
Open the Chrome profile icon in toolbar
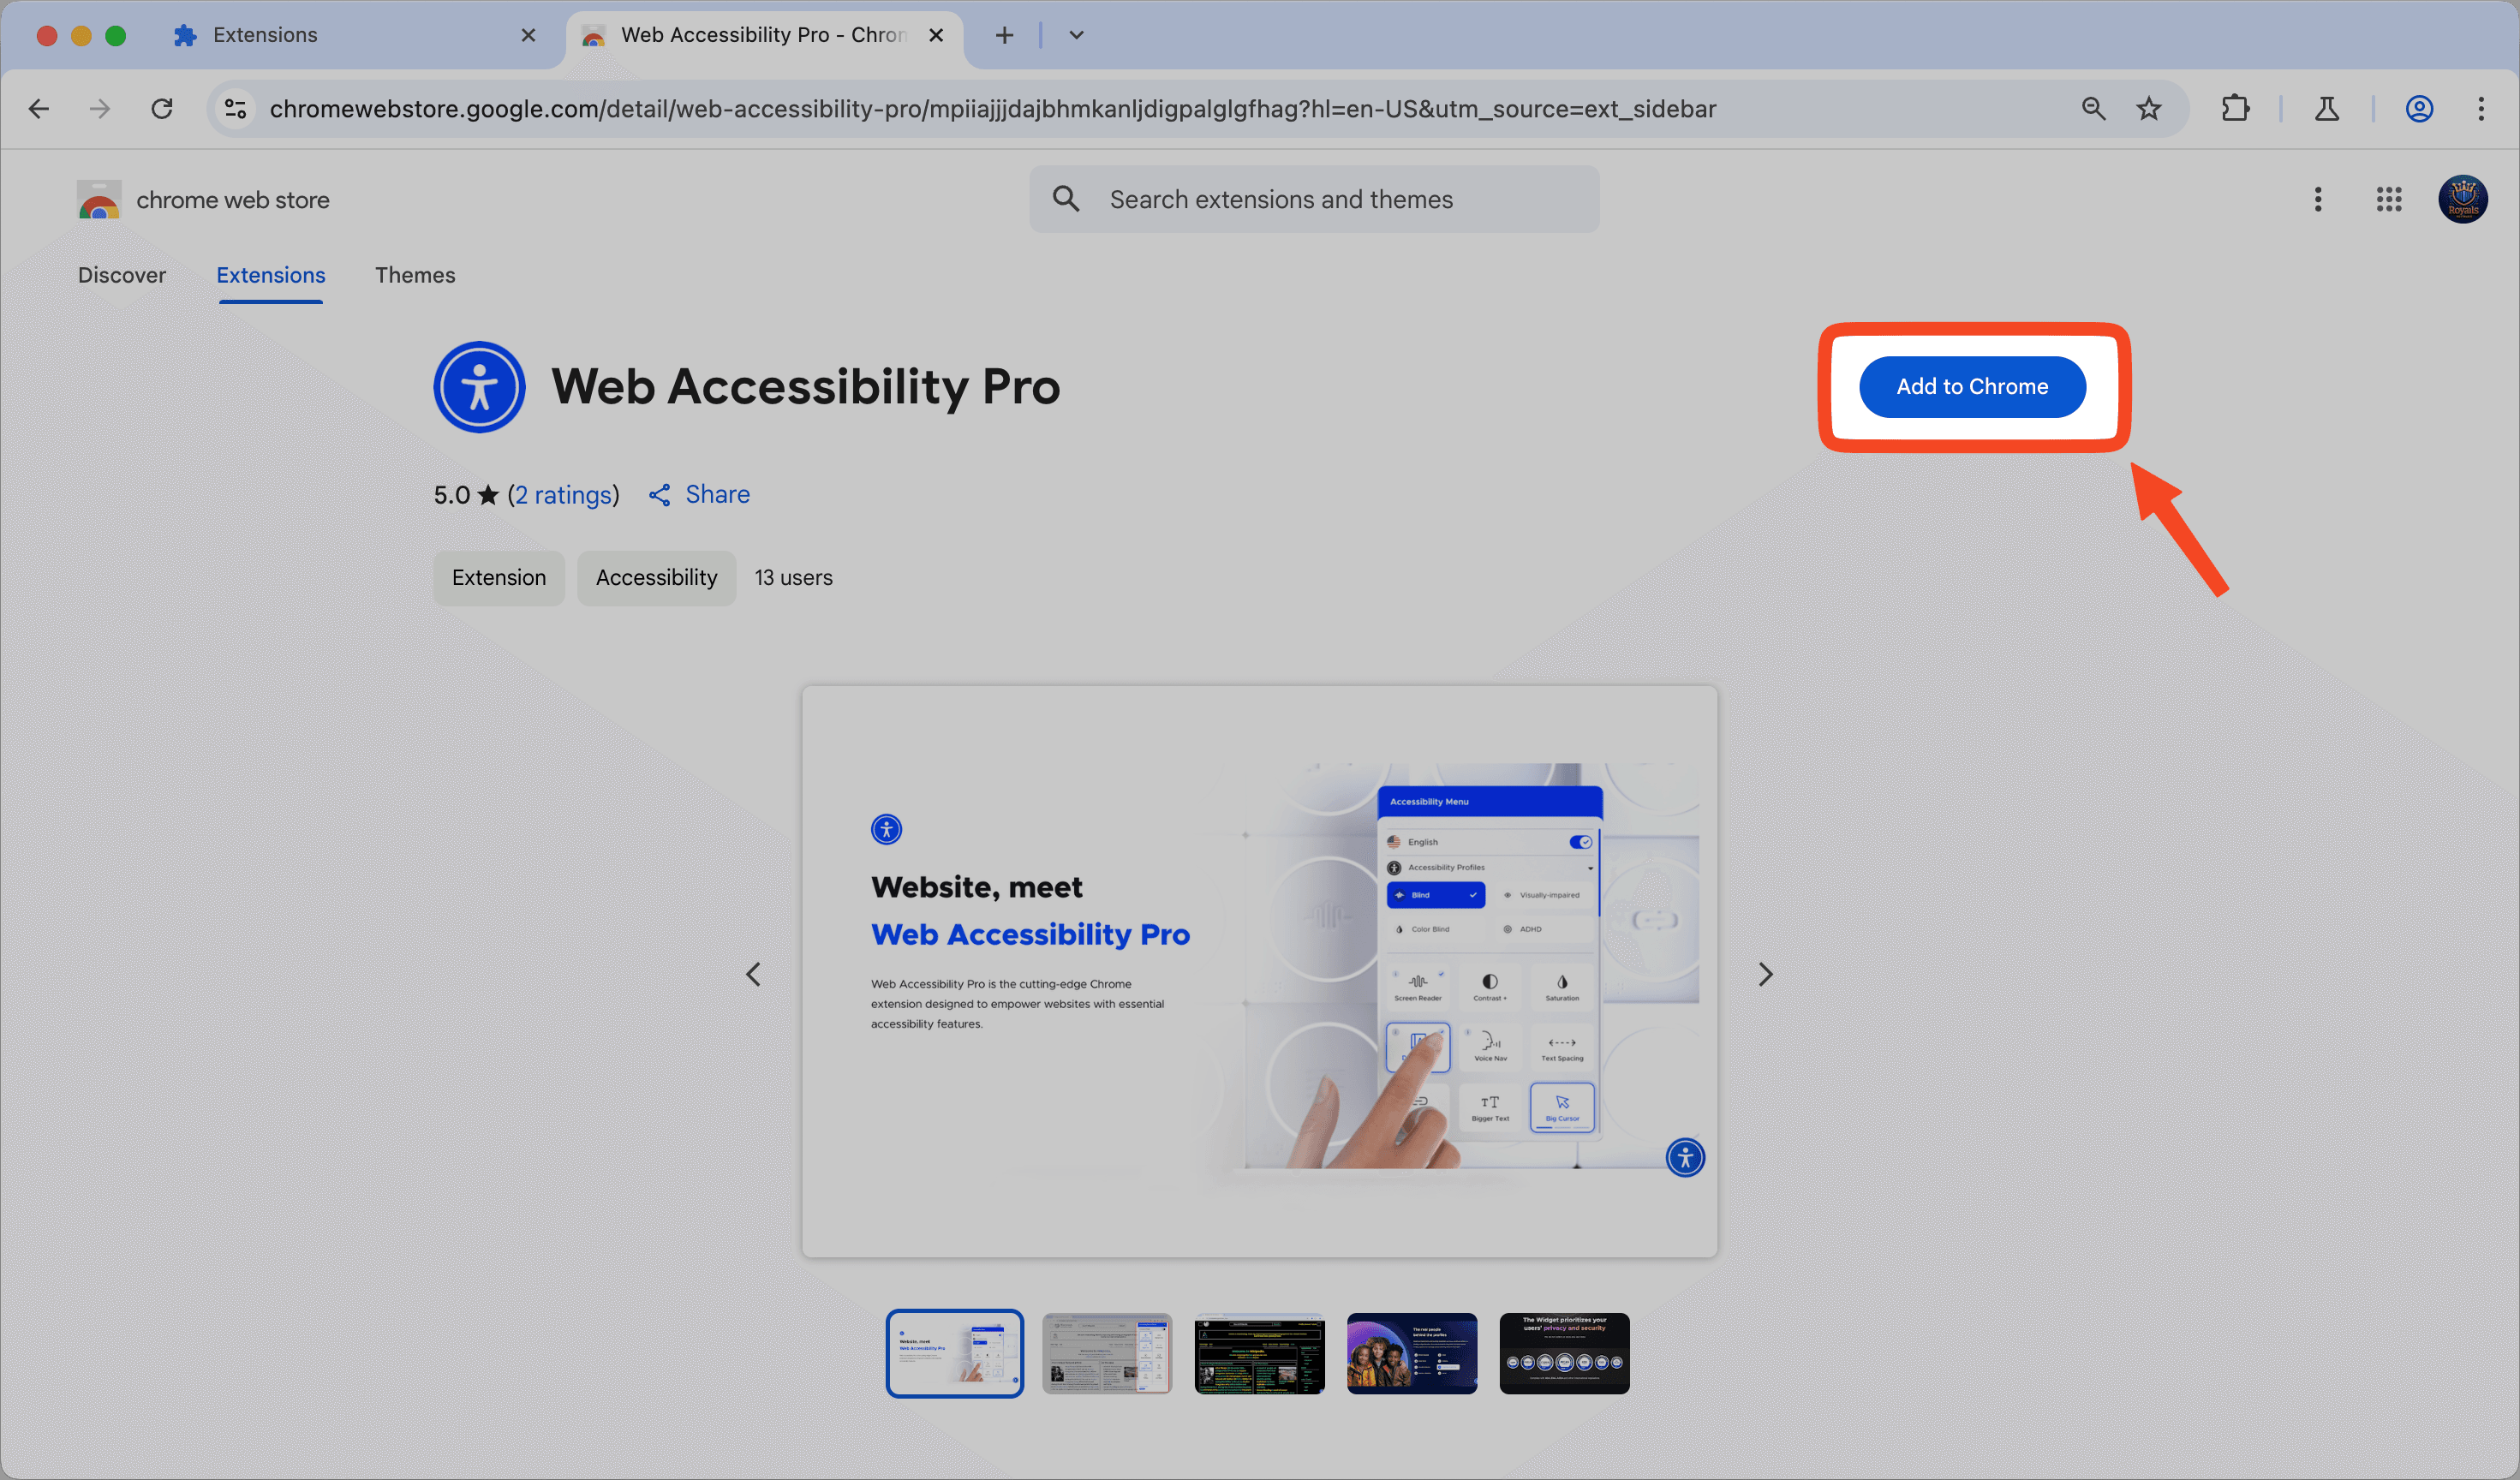click(2419, 109)
